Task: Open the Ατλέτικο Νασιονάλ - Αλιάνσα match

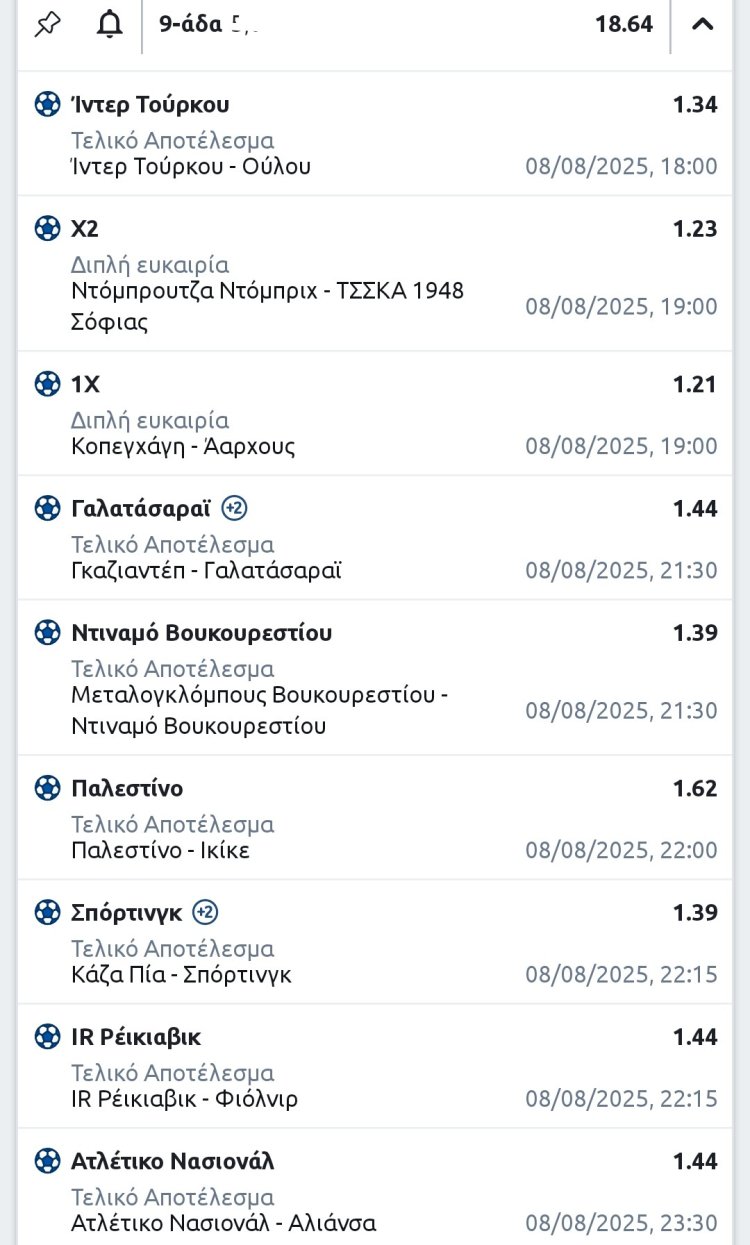Action: click(224, 1223)
